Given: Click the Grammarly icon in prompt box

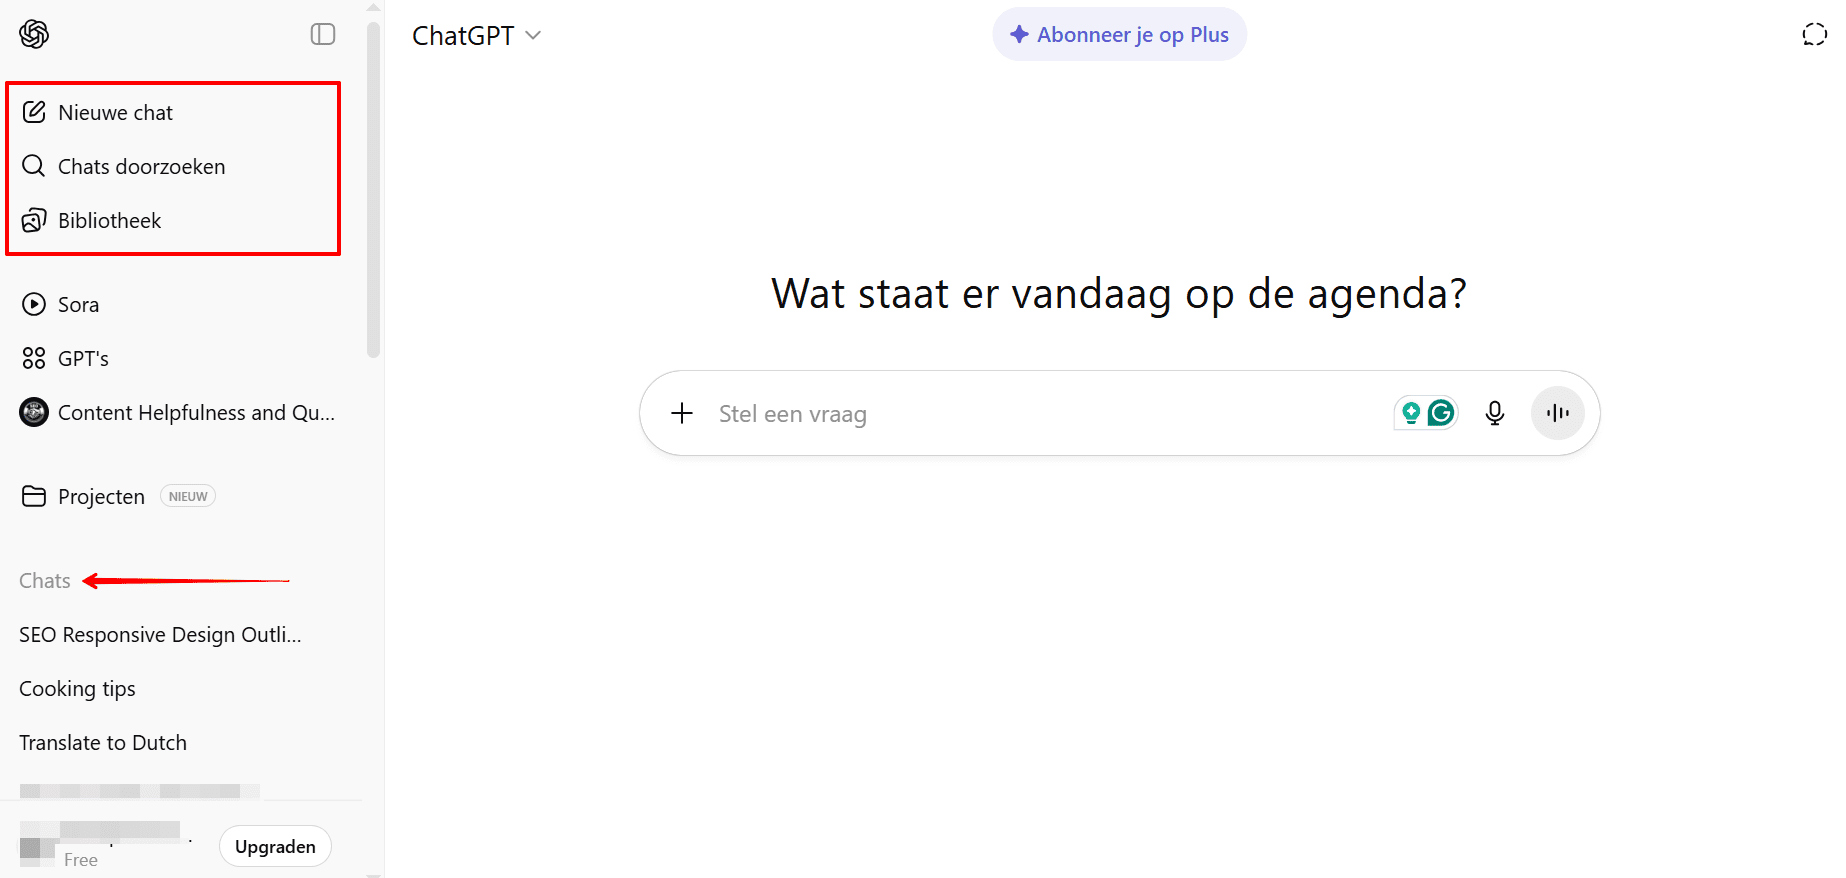Looking at the screenshot, I should (x=1441, y=413).
